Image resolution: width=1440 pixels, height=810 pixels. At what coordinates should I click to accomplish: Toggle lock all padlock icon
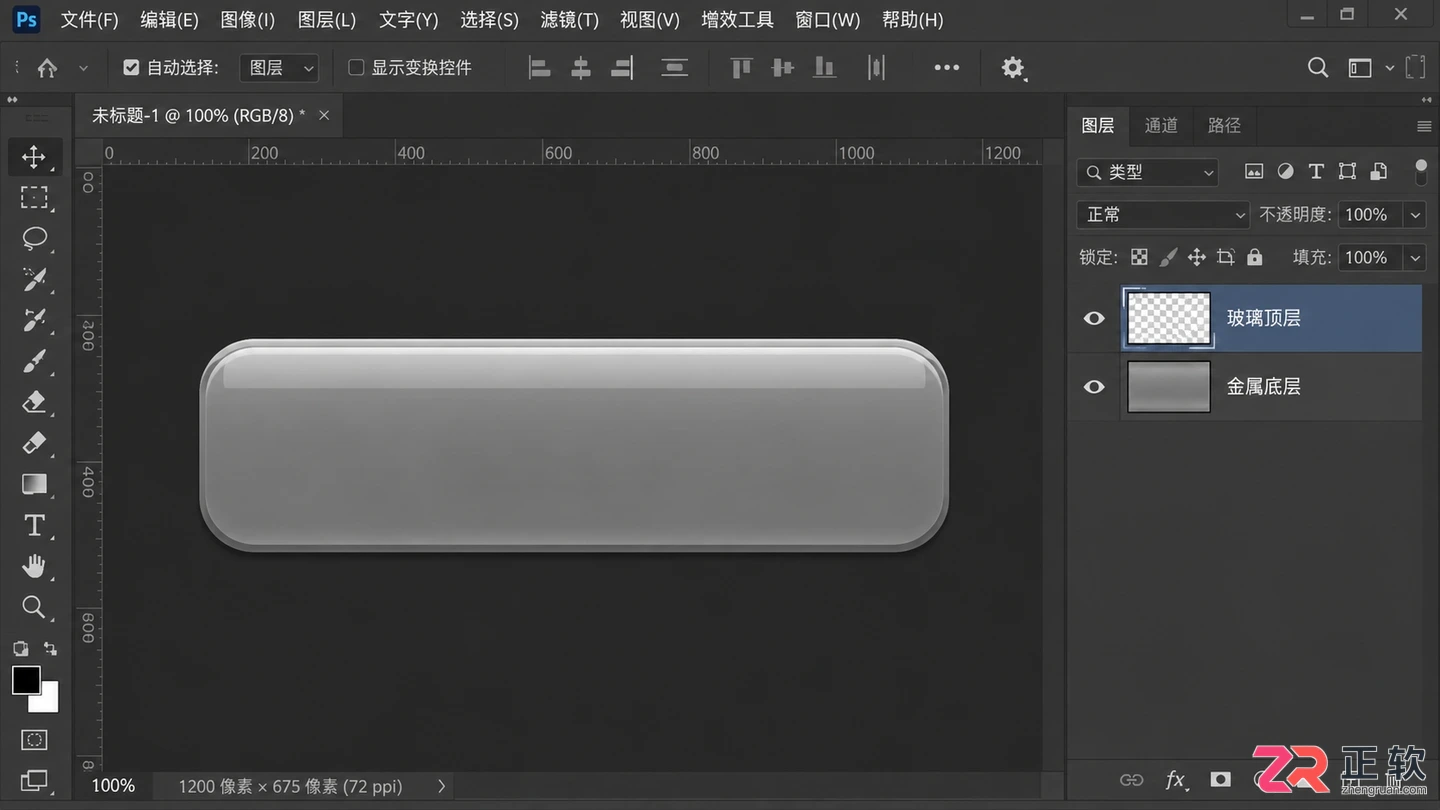1255,257
